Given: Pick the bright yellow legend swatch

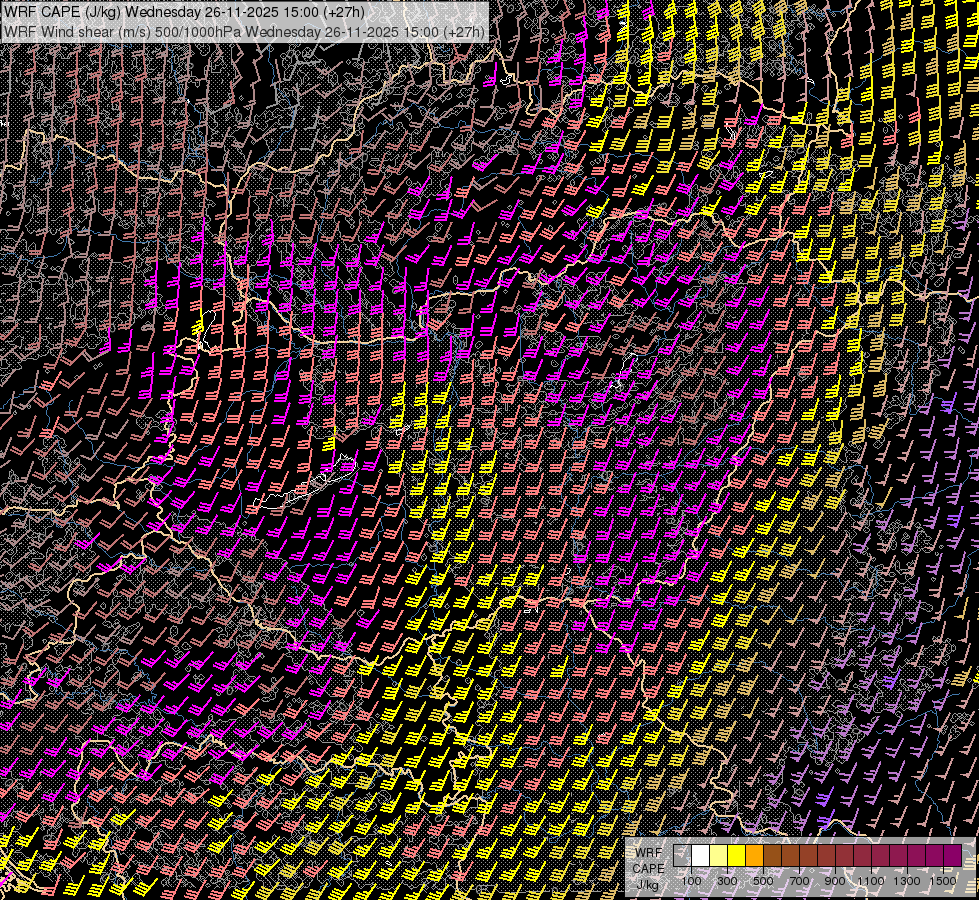Looking at the screenshot, I should click(737, 855).
